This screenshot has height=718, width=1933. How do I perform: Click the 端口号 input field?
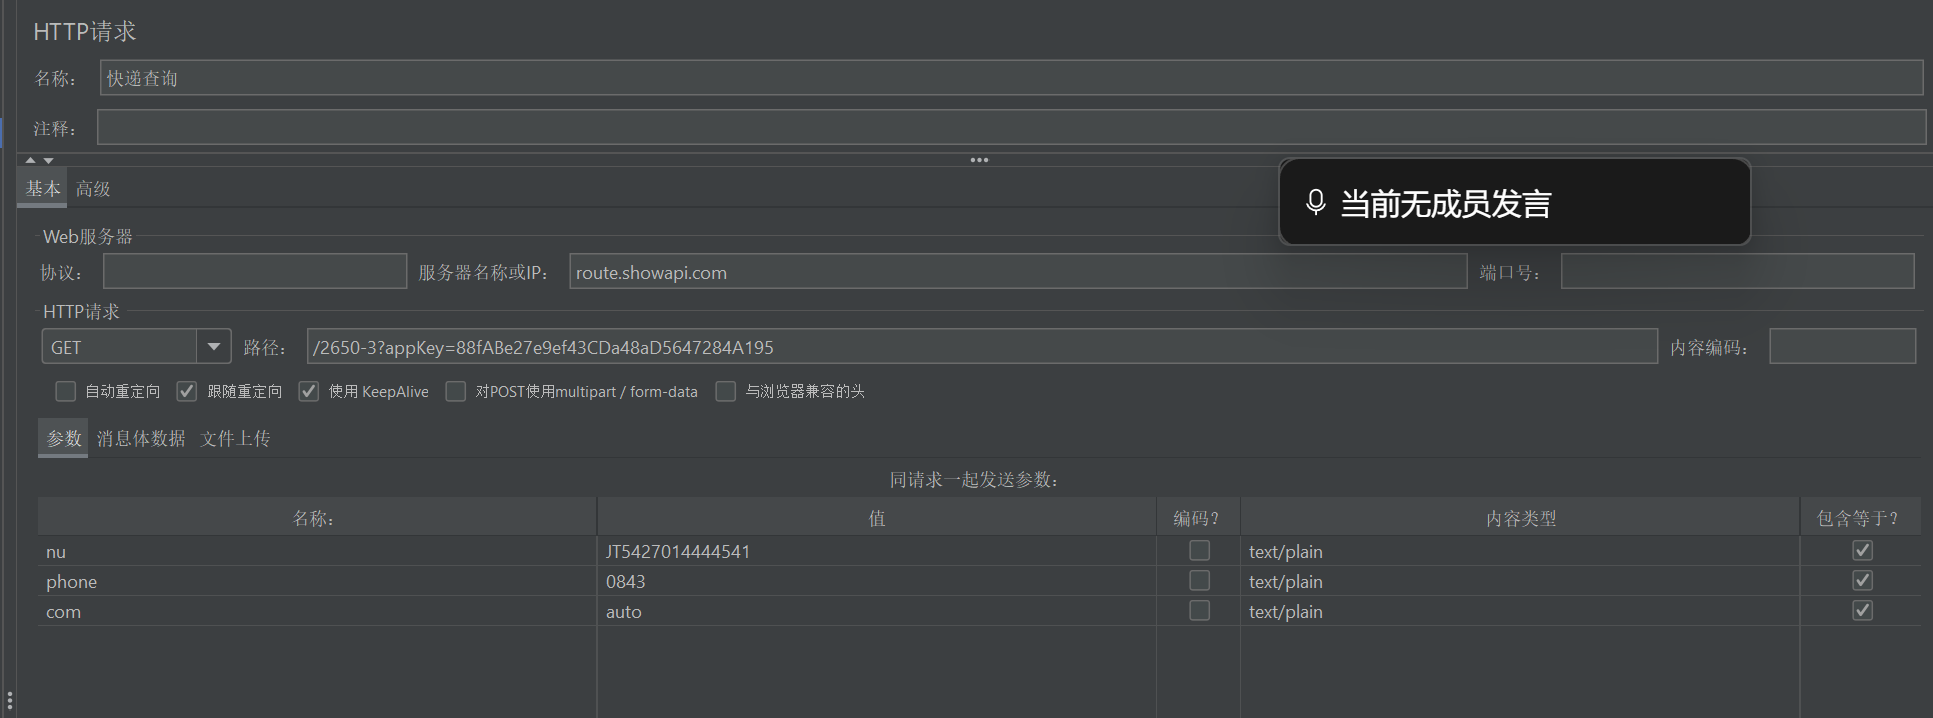pos(1737,271)
